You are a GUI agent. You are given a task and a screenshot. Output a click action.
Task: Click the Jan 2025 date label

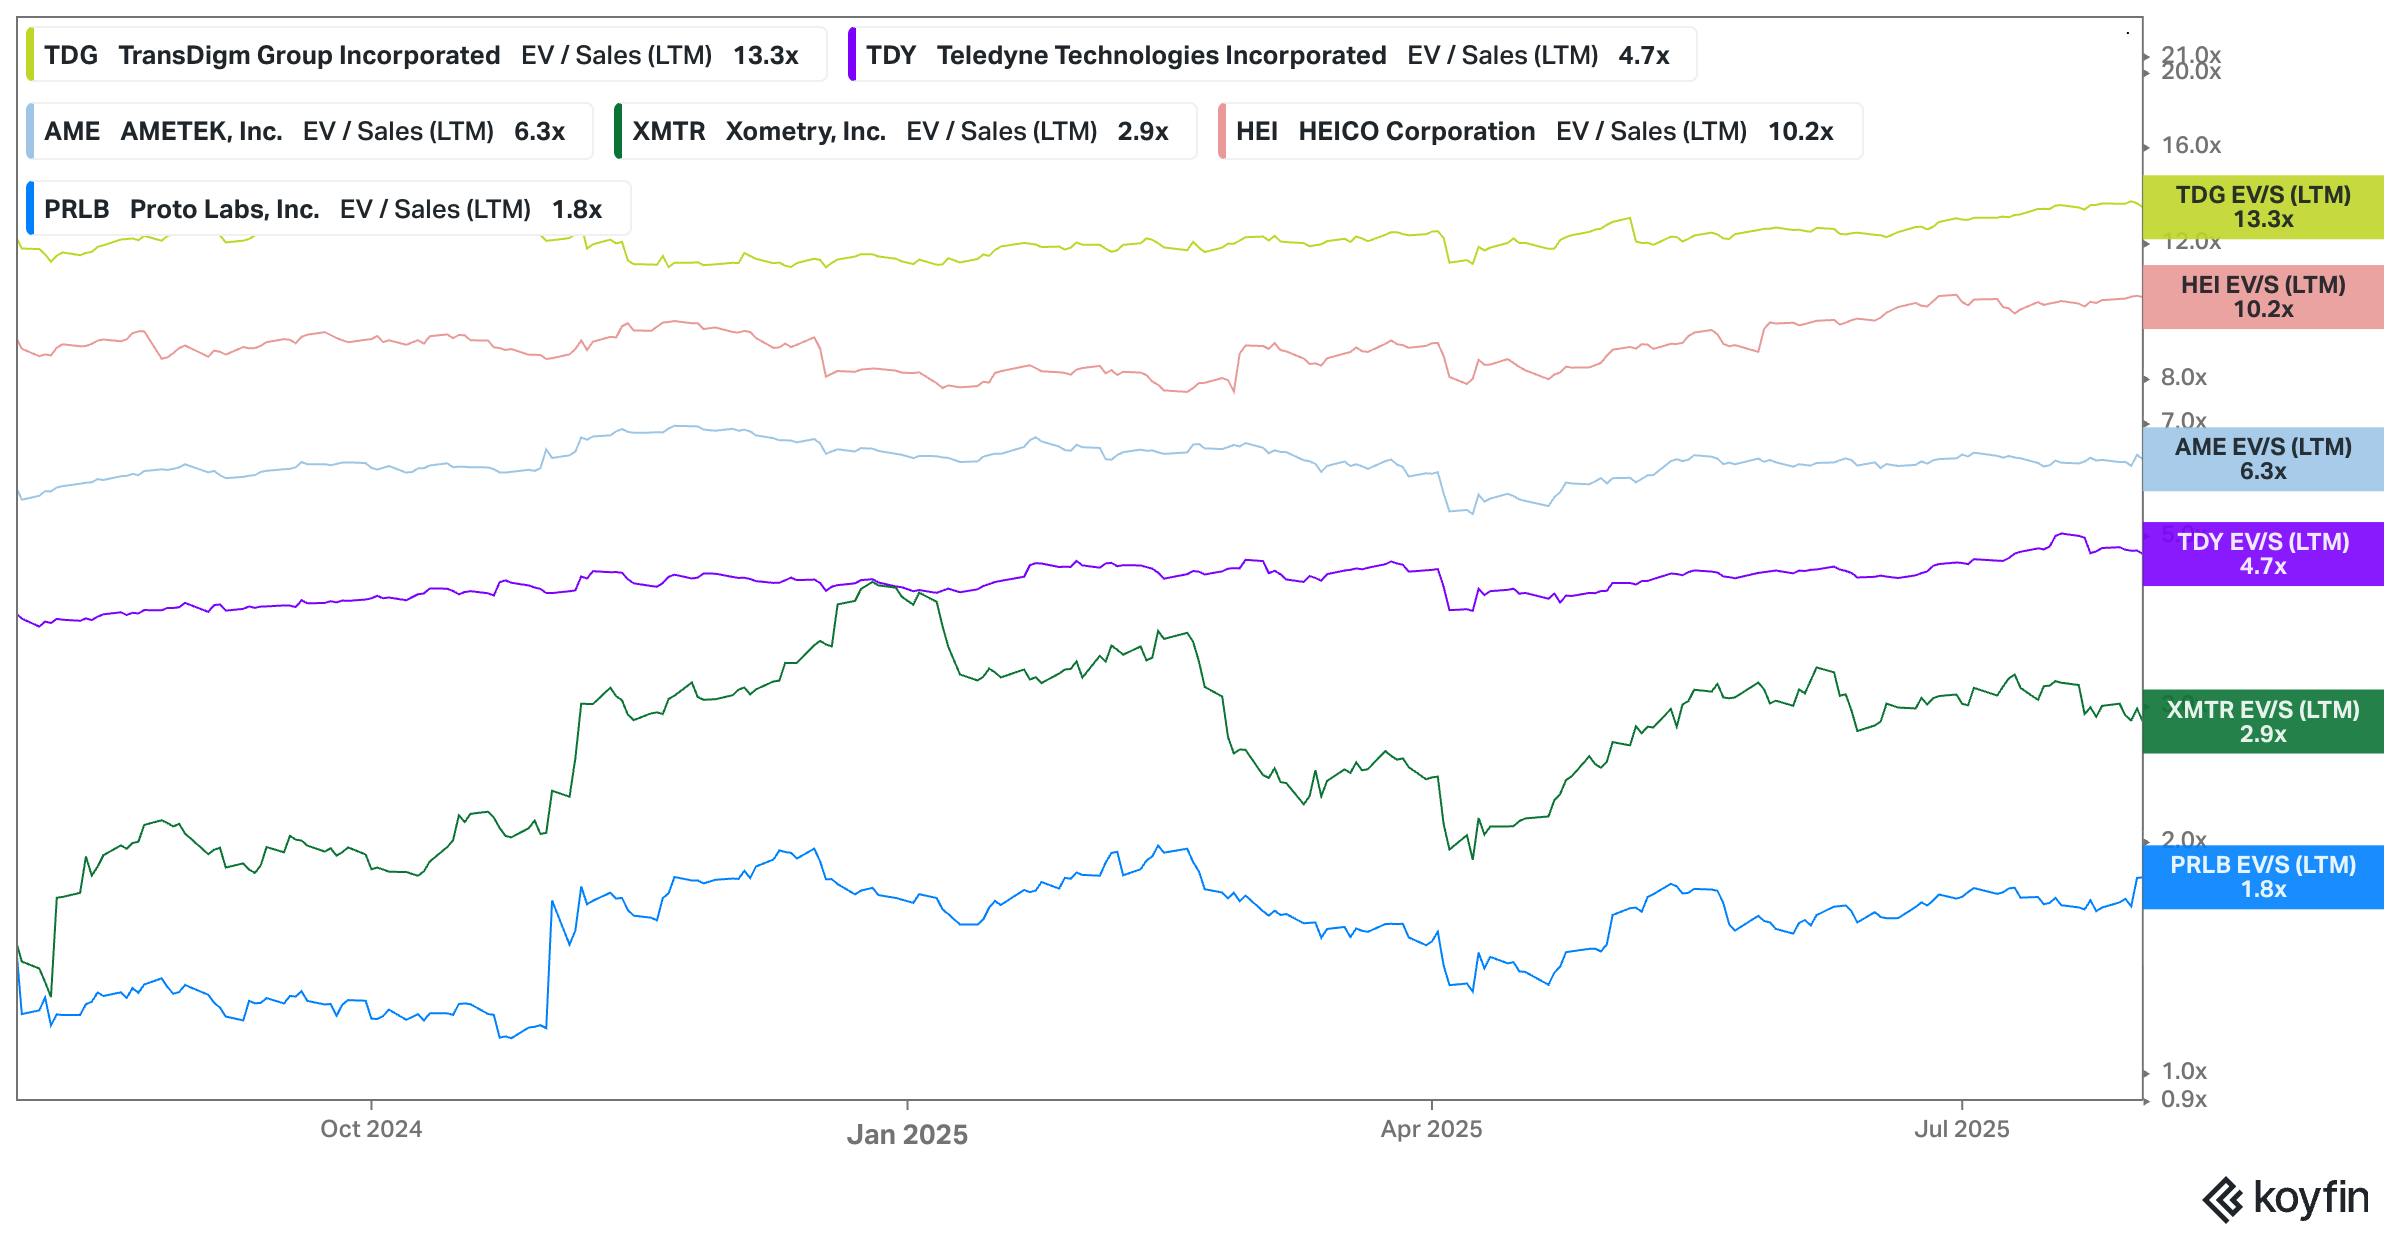907,1134
